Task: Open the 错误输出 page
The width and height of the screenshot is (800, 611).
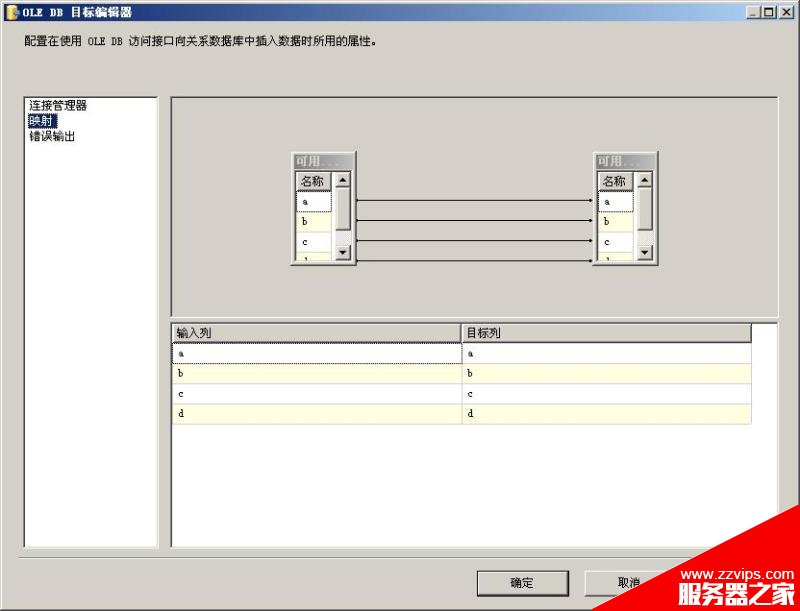Action: coord(52,136)
